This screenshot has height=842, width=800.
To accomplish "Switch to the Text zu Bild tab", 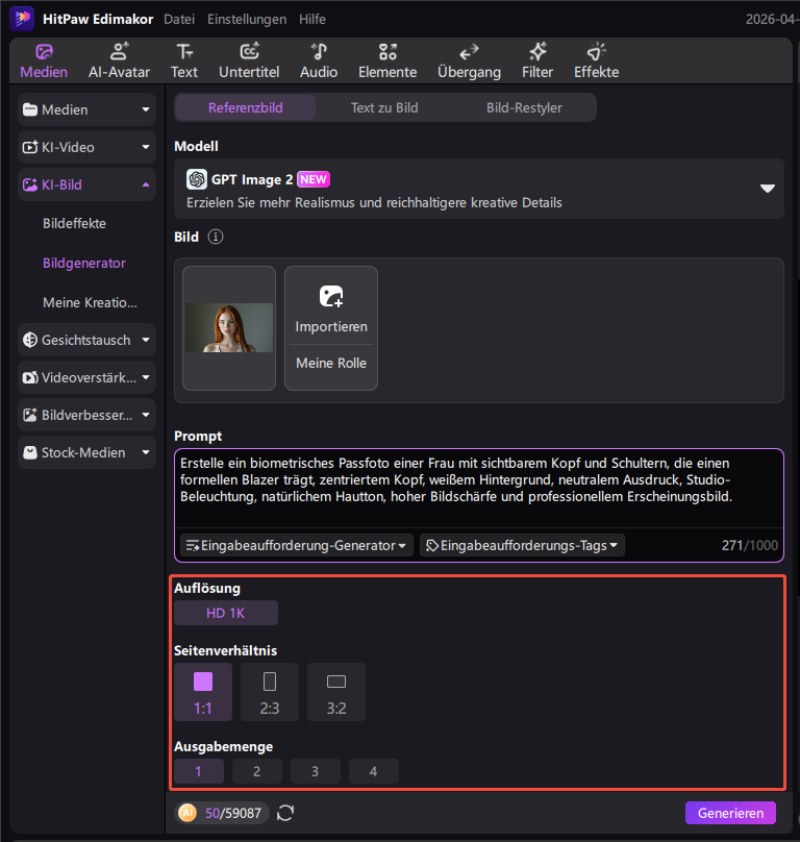I will pos(384,108).
